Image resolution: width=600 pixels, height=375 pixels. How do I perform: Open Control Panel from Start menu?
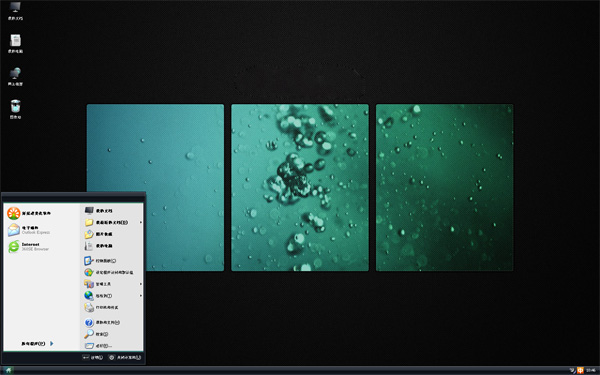point(100,261)
